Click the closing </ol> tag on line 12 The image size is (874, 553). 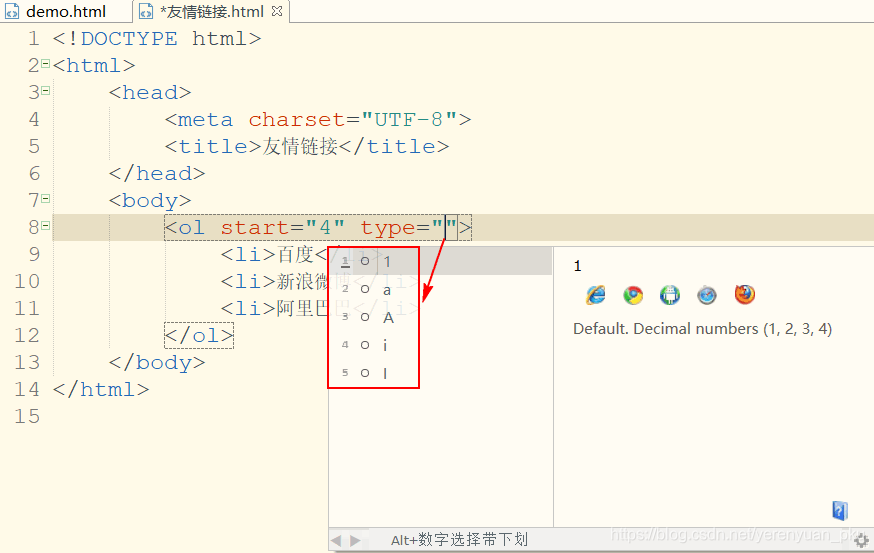pos(199,335)
